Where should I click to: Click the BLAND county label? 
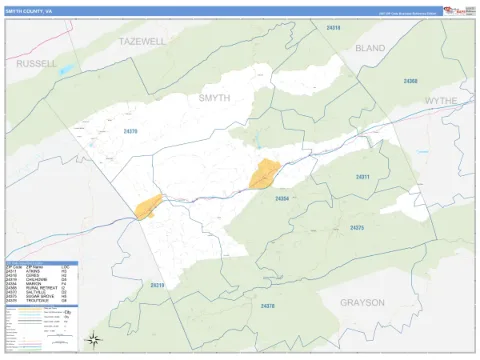click(370, 48)
